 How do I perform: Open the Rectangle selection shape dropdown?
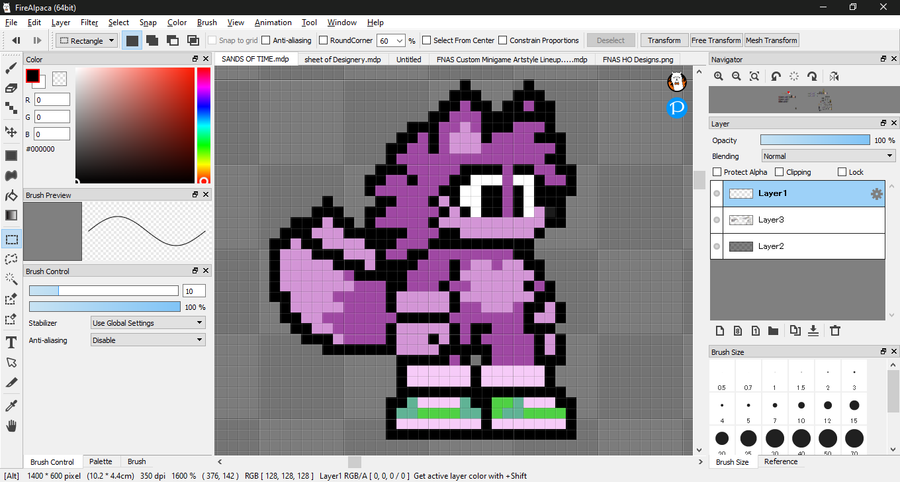tap(87, 41)
